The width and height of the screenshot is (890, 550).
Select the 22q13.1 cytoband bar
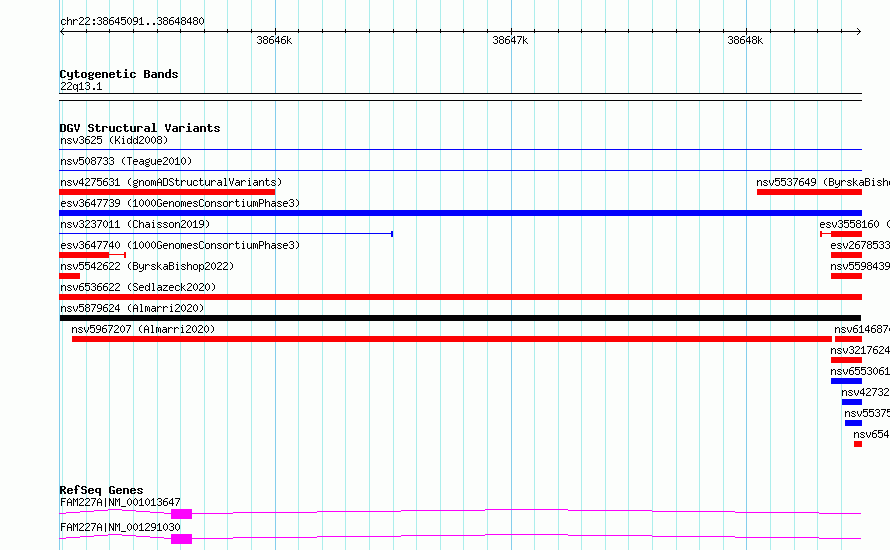[460, 97]
